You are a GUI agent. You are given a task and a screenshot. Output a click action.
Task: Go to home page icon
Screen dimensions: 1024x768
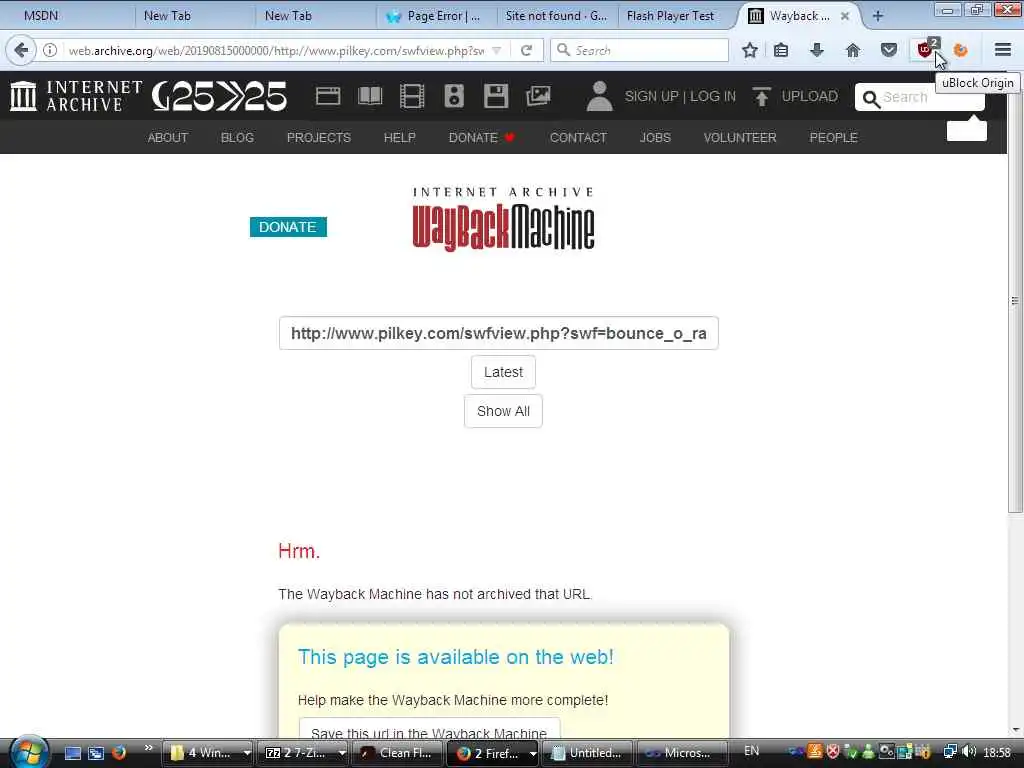[x=853, y=50]
